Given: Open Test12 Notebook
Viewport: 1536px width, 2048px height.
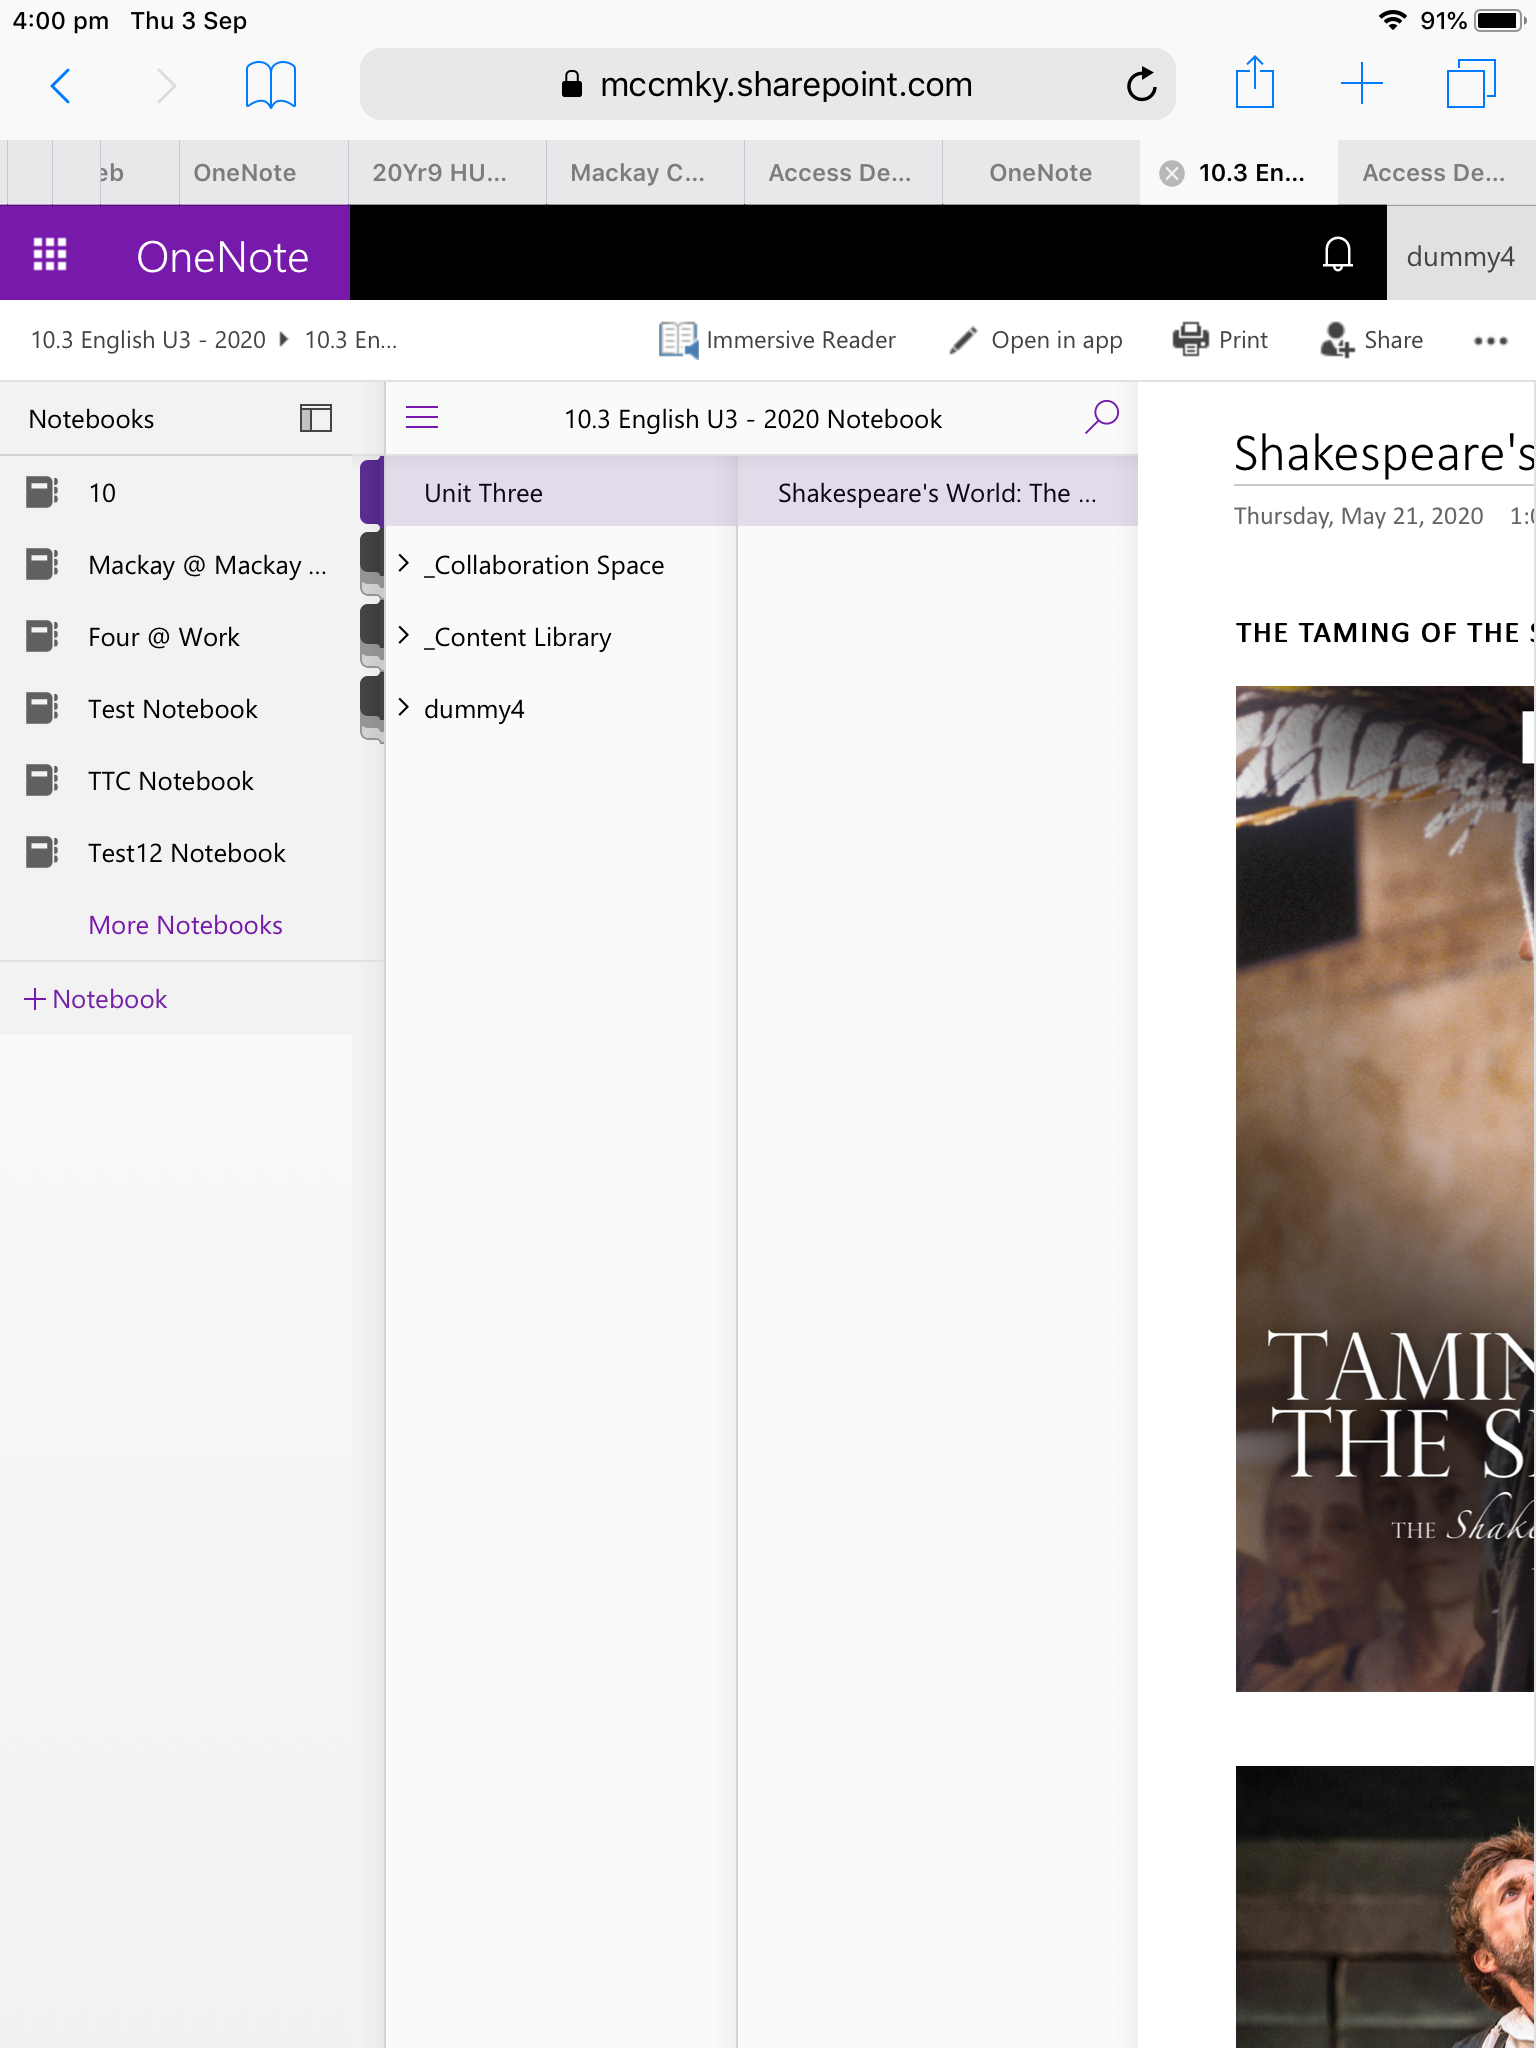Looking at the screenshot, I should tap(187, 853).
